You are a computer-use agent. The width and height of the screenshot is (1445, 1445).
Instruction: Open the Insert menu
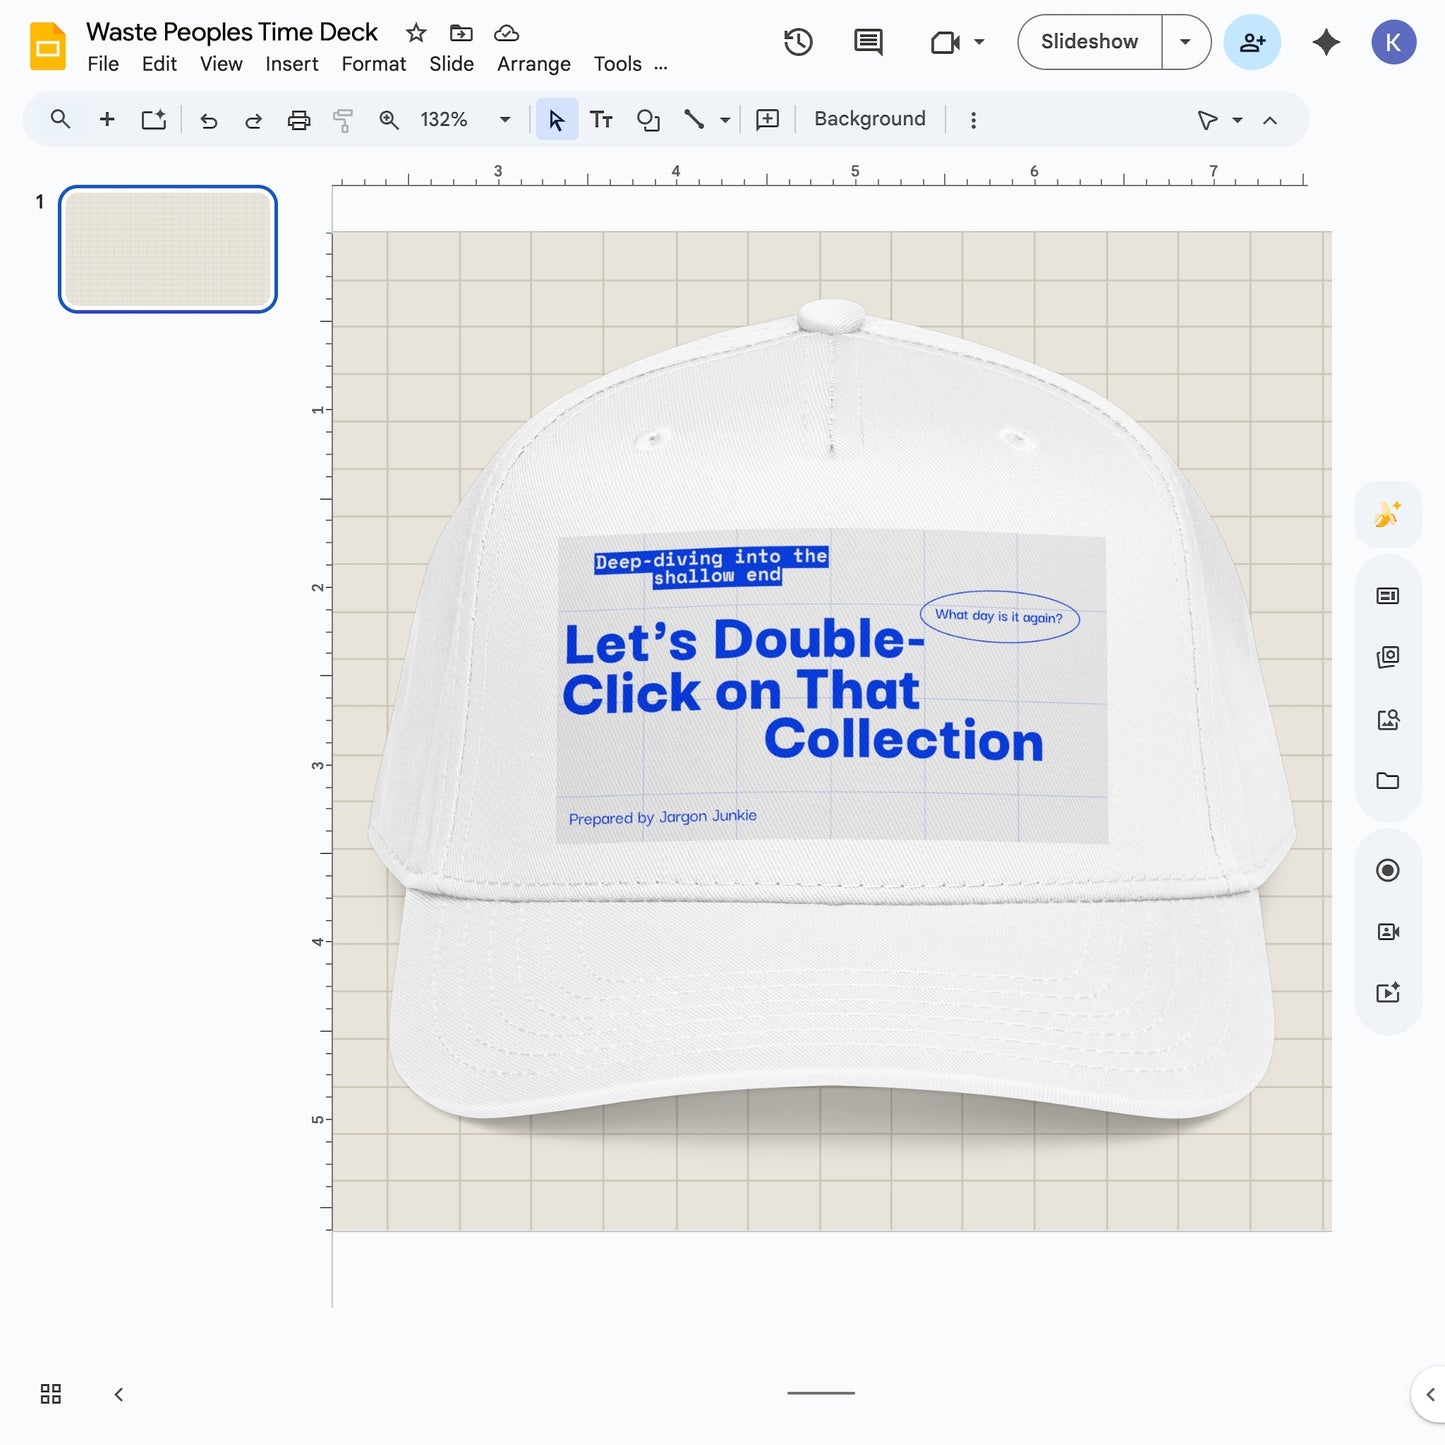pyautogui.click(x=292, y=64)
